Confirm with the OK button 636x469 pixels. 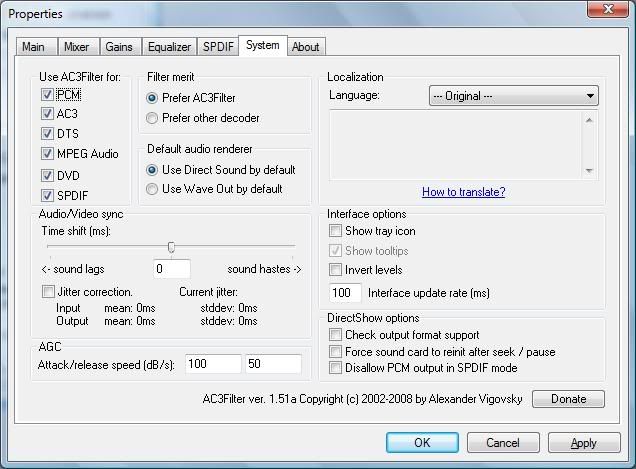[422, 442]
